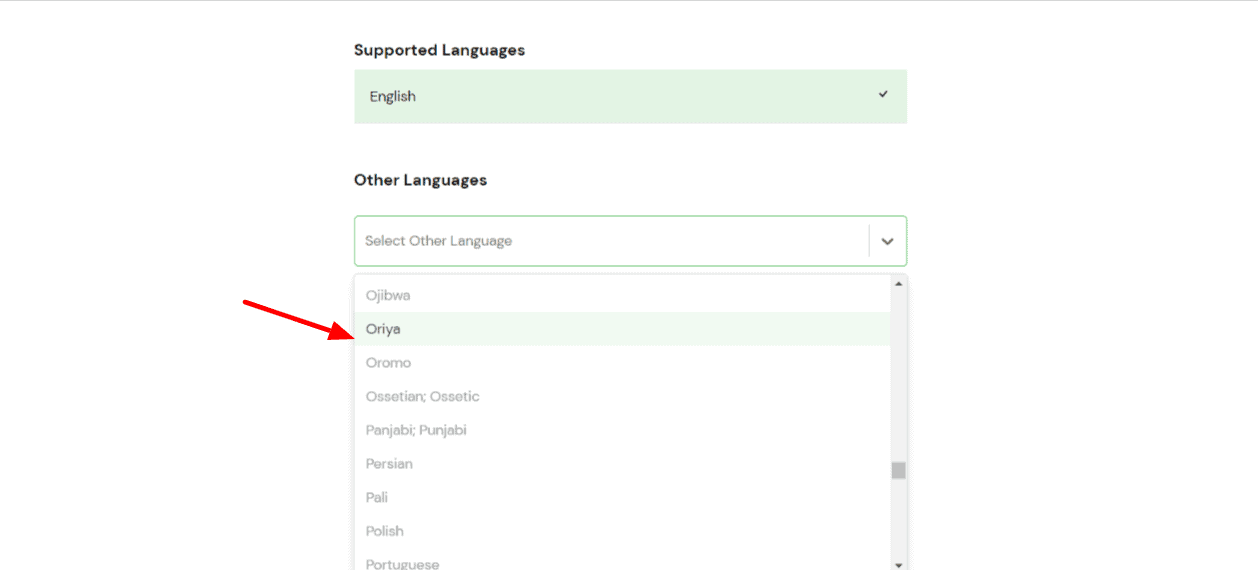Select the highlighted Oriya option
This screenshot has height=570, width=1258.
383,329
